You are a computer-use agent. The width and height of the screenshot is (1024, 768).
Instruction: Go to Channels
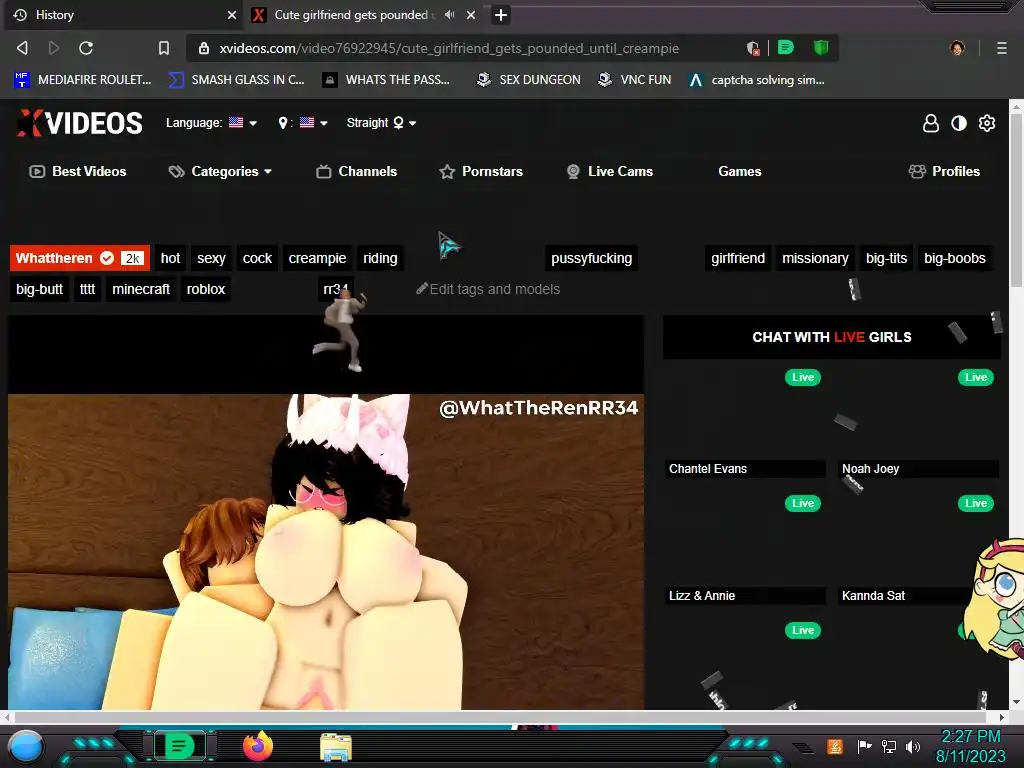click(x=357, y=171)
